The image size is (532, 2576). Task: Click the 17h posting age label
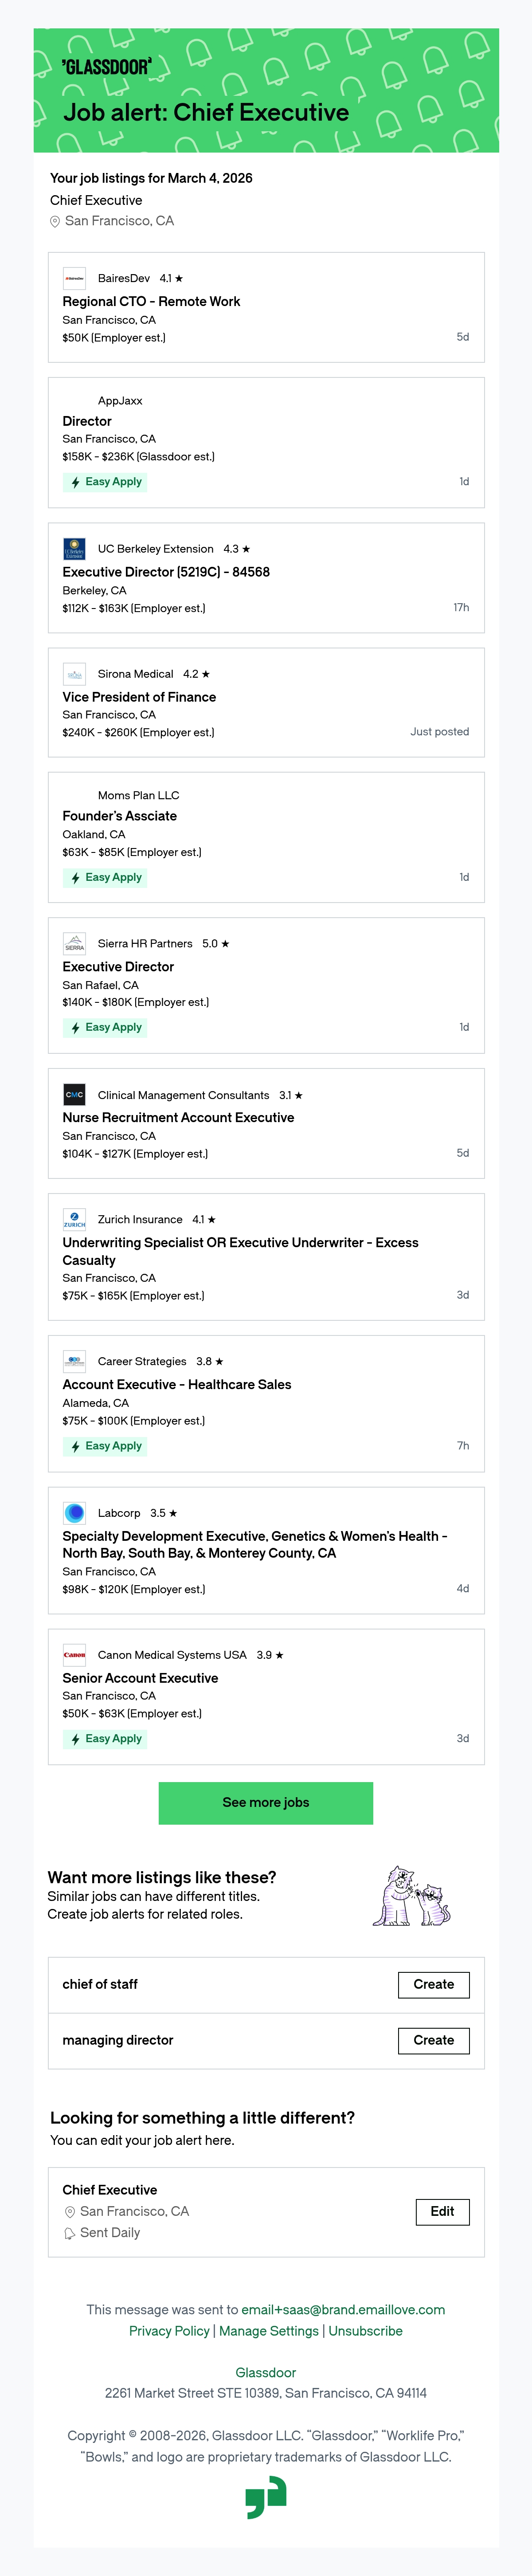[x=461, y=608]
